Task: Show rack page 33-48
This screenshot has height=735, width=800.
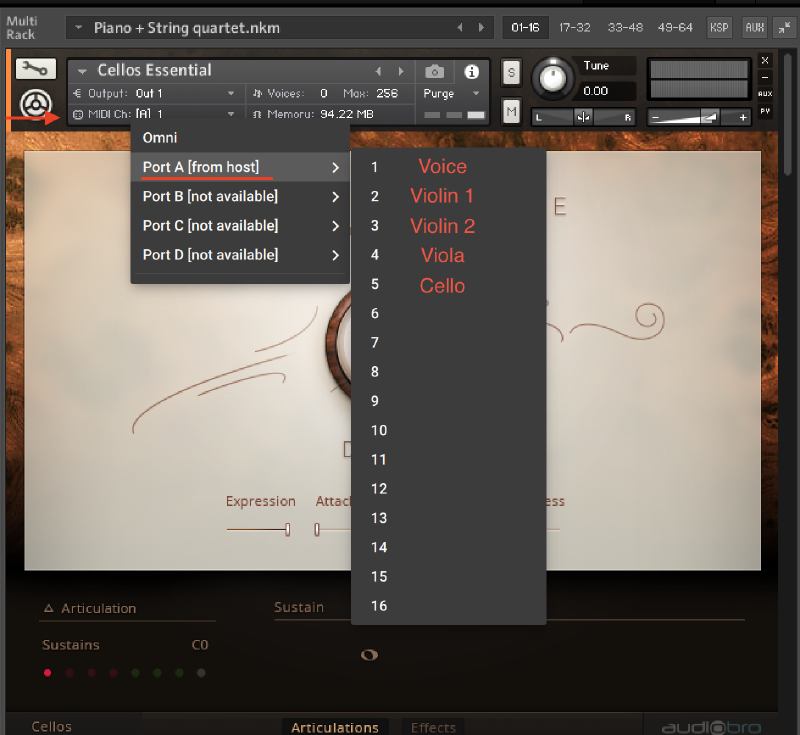Action: click(625, 28)
